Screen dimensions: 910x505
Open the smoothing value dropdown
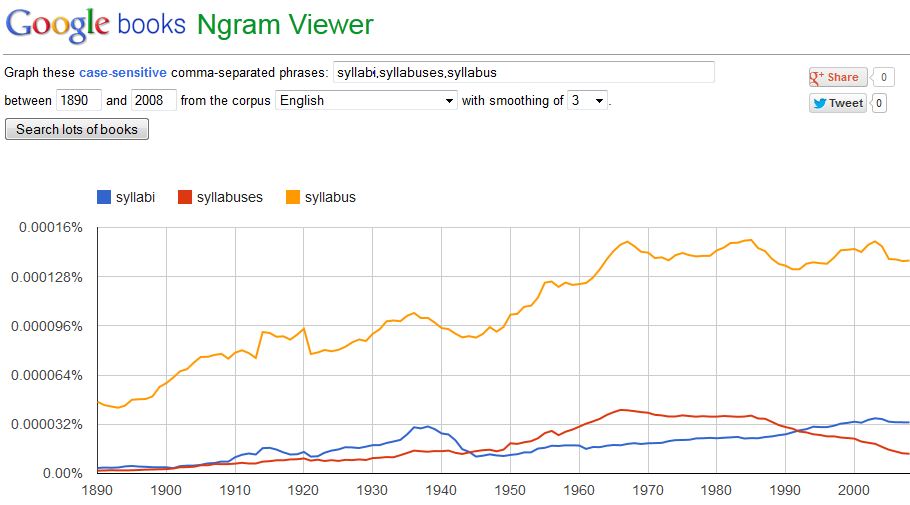587,100
